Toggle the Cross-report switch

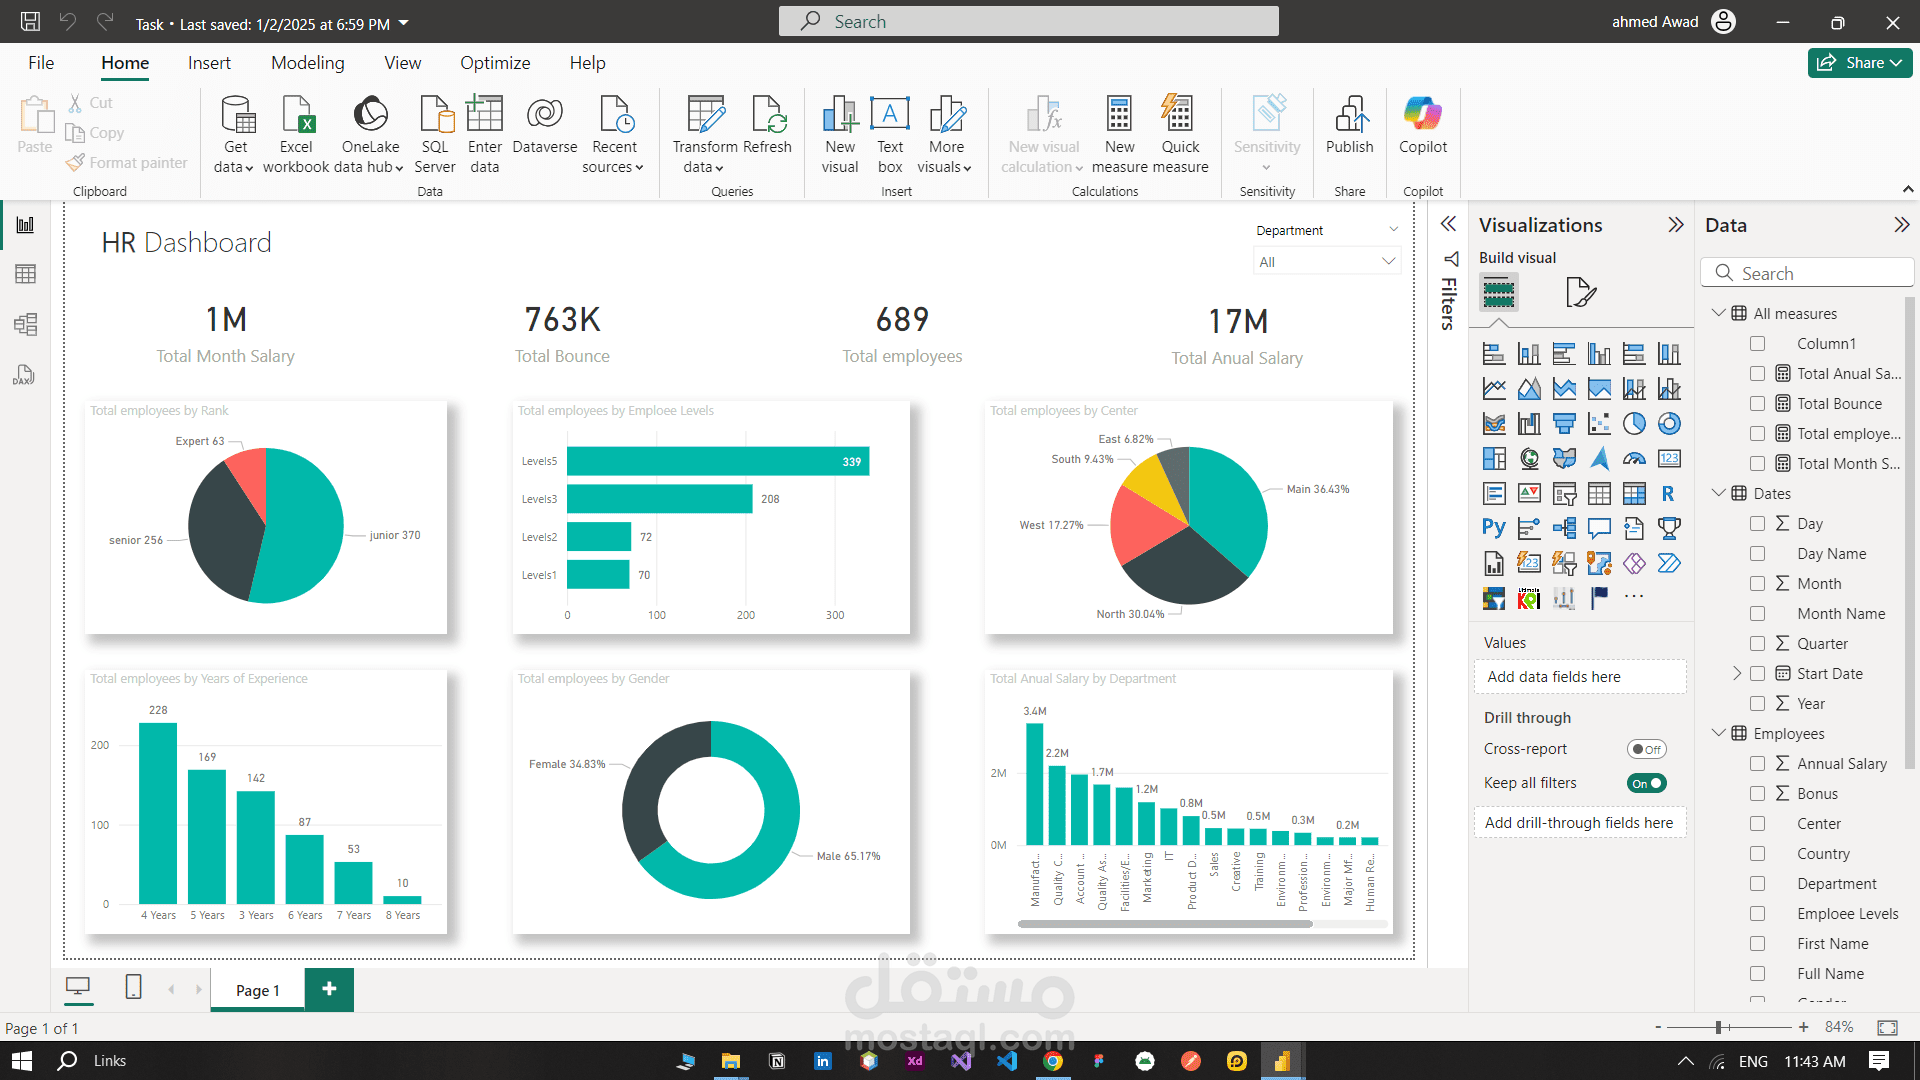coord(1646,749)
